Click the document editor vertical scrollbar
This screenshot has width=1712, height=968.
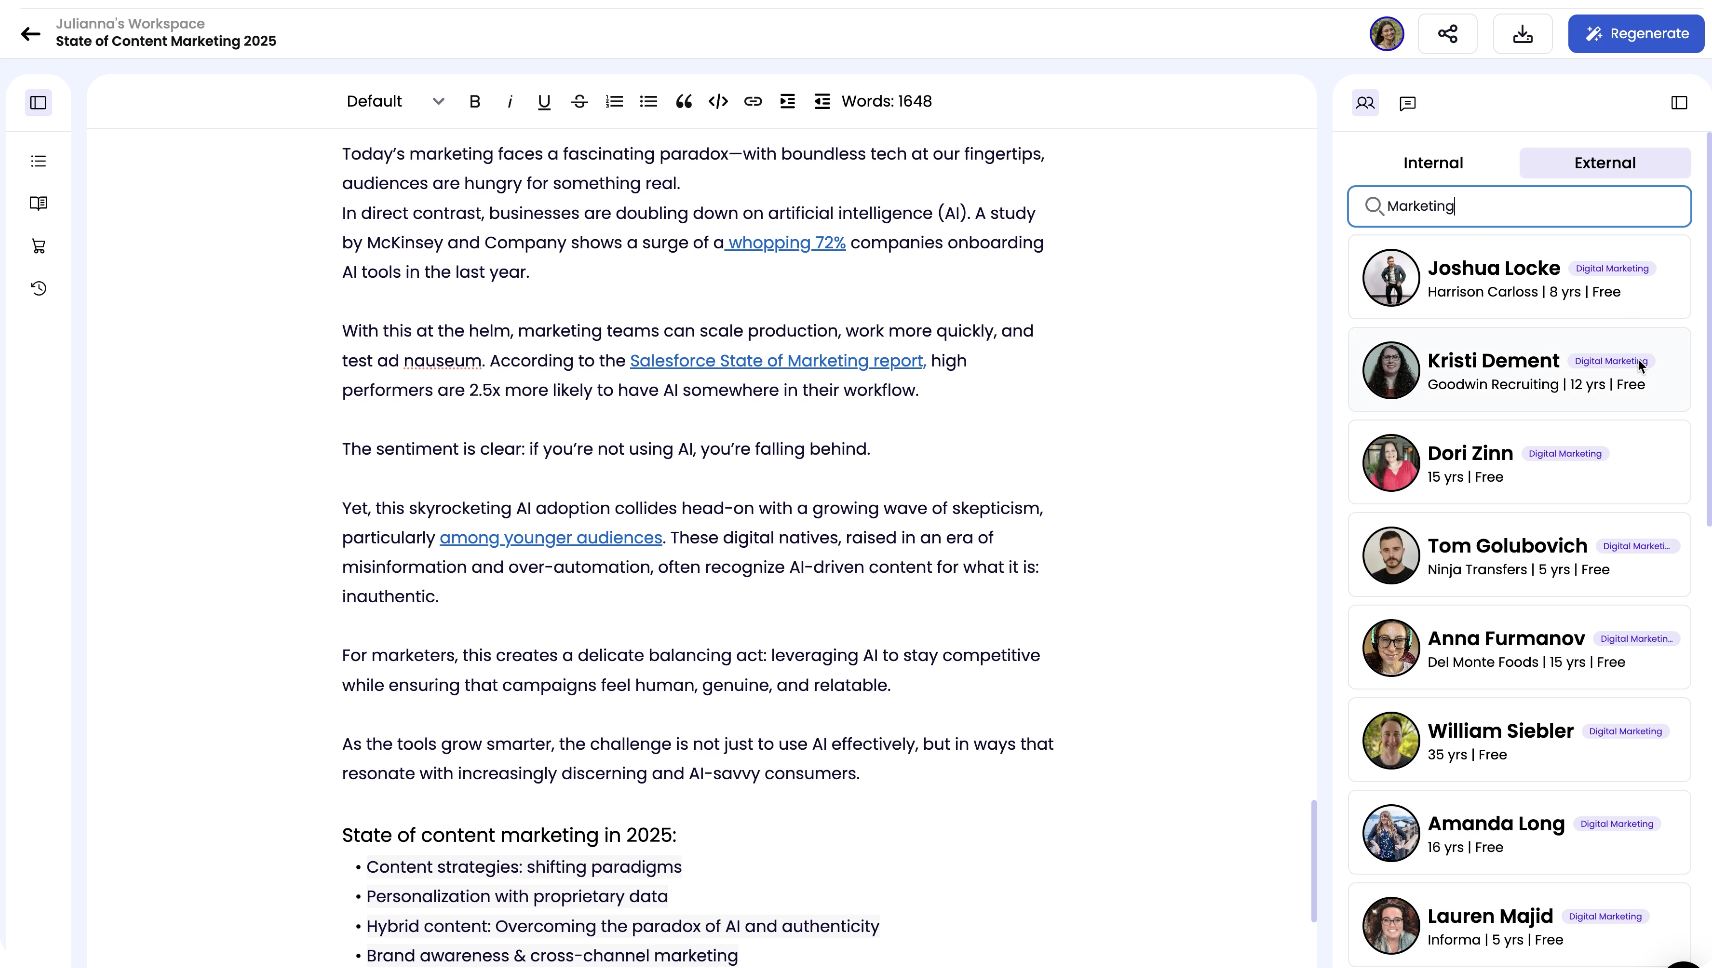tap(1313, 860)
